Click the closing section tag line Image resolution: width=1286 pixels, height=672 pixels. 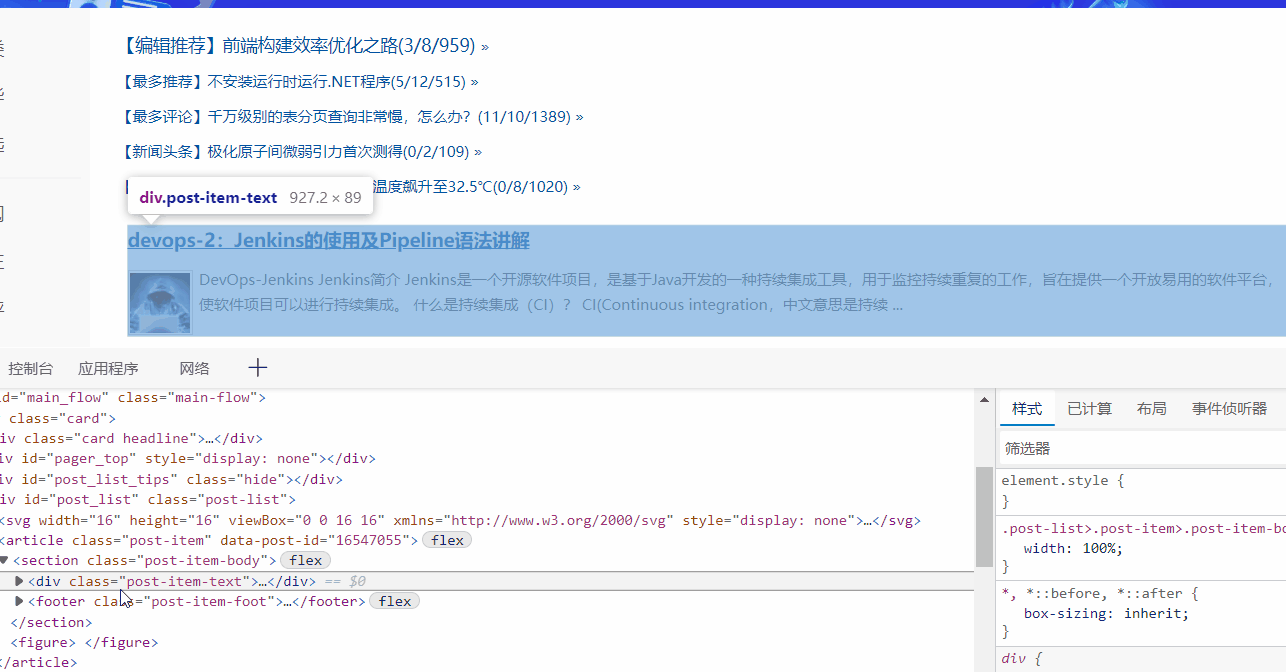[x=51, y=622]
